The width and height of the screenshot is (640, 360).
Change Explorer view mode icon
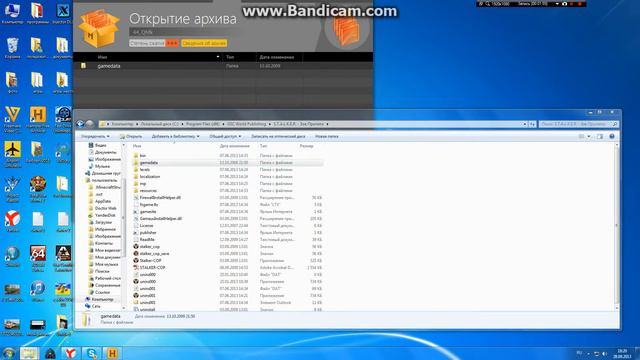click(x=581, y=136)
